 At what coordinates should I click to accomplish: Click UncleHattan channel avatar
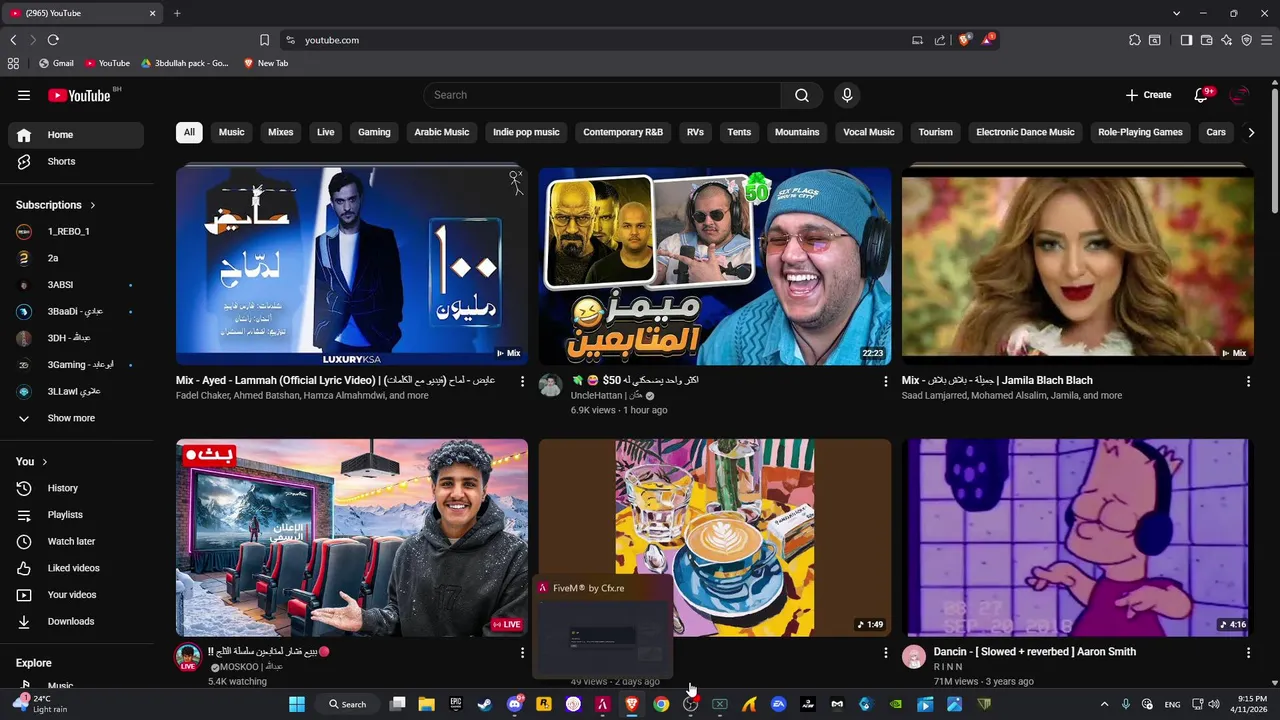coord(551,386)
